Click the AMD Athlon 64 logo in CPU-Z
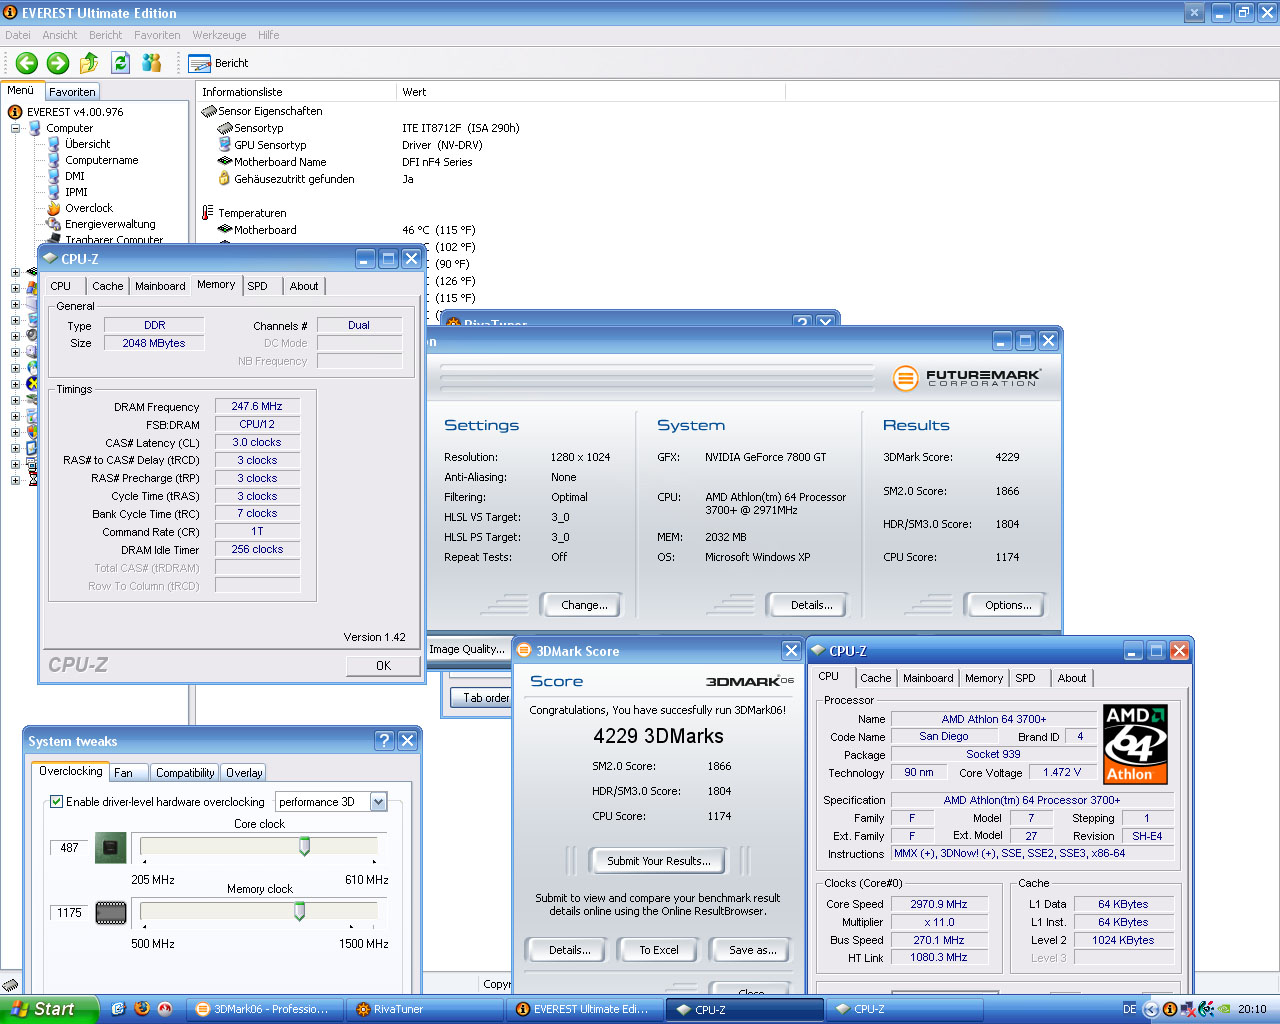This screenshot has width=1280, height=1024. click(1135, 744)
